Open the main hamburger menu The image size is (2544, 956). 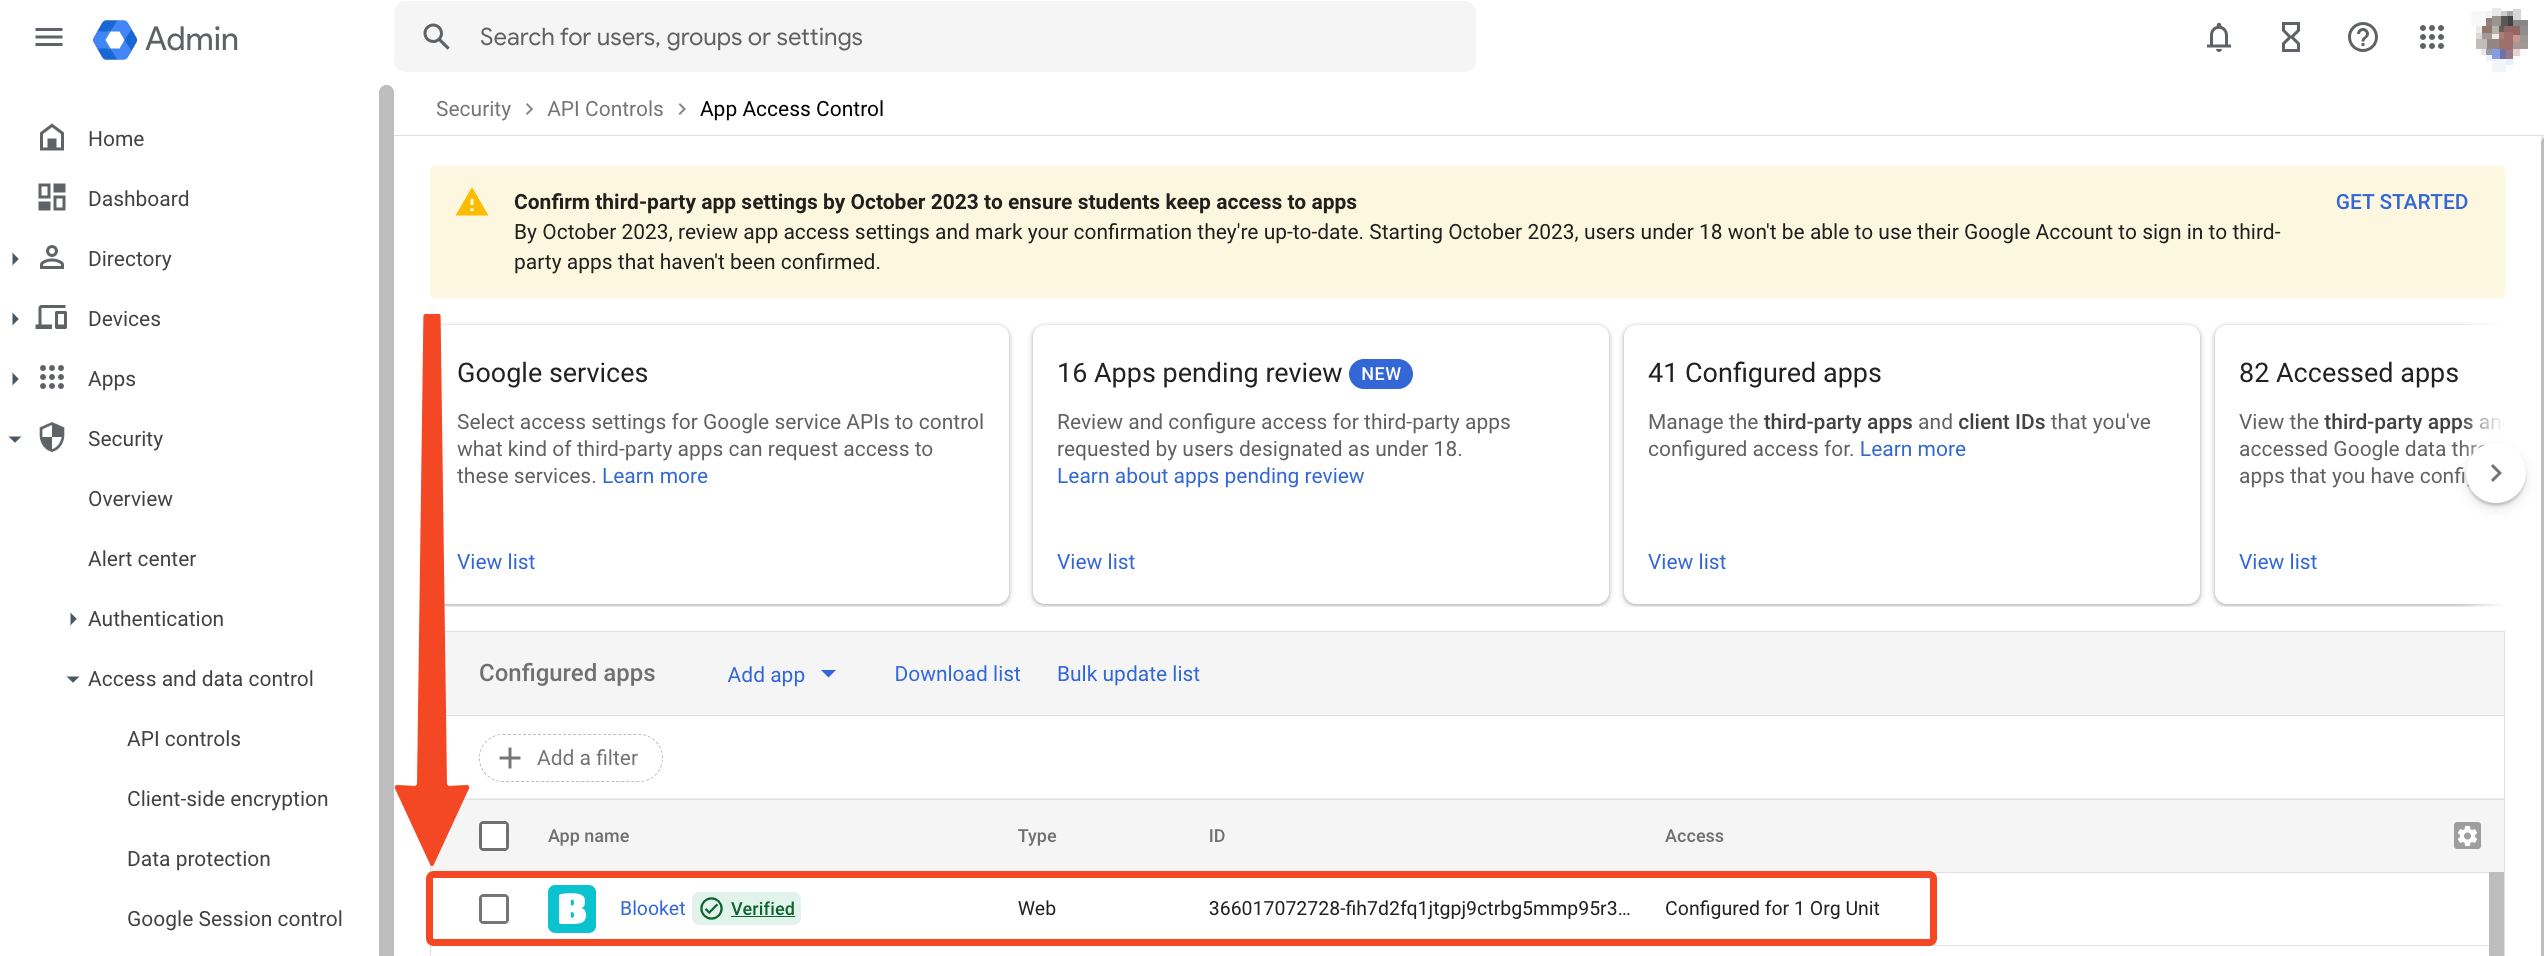49,38
